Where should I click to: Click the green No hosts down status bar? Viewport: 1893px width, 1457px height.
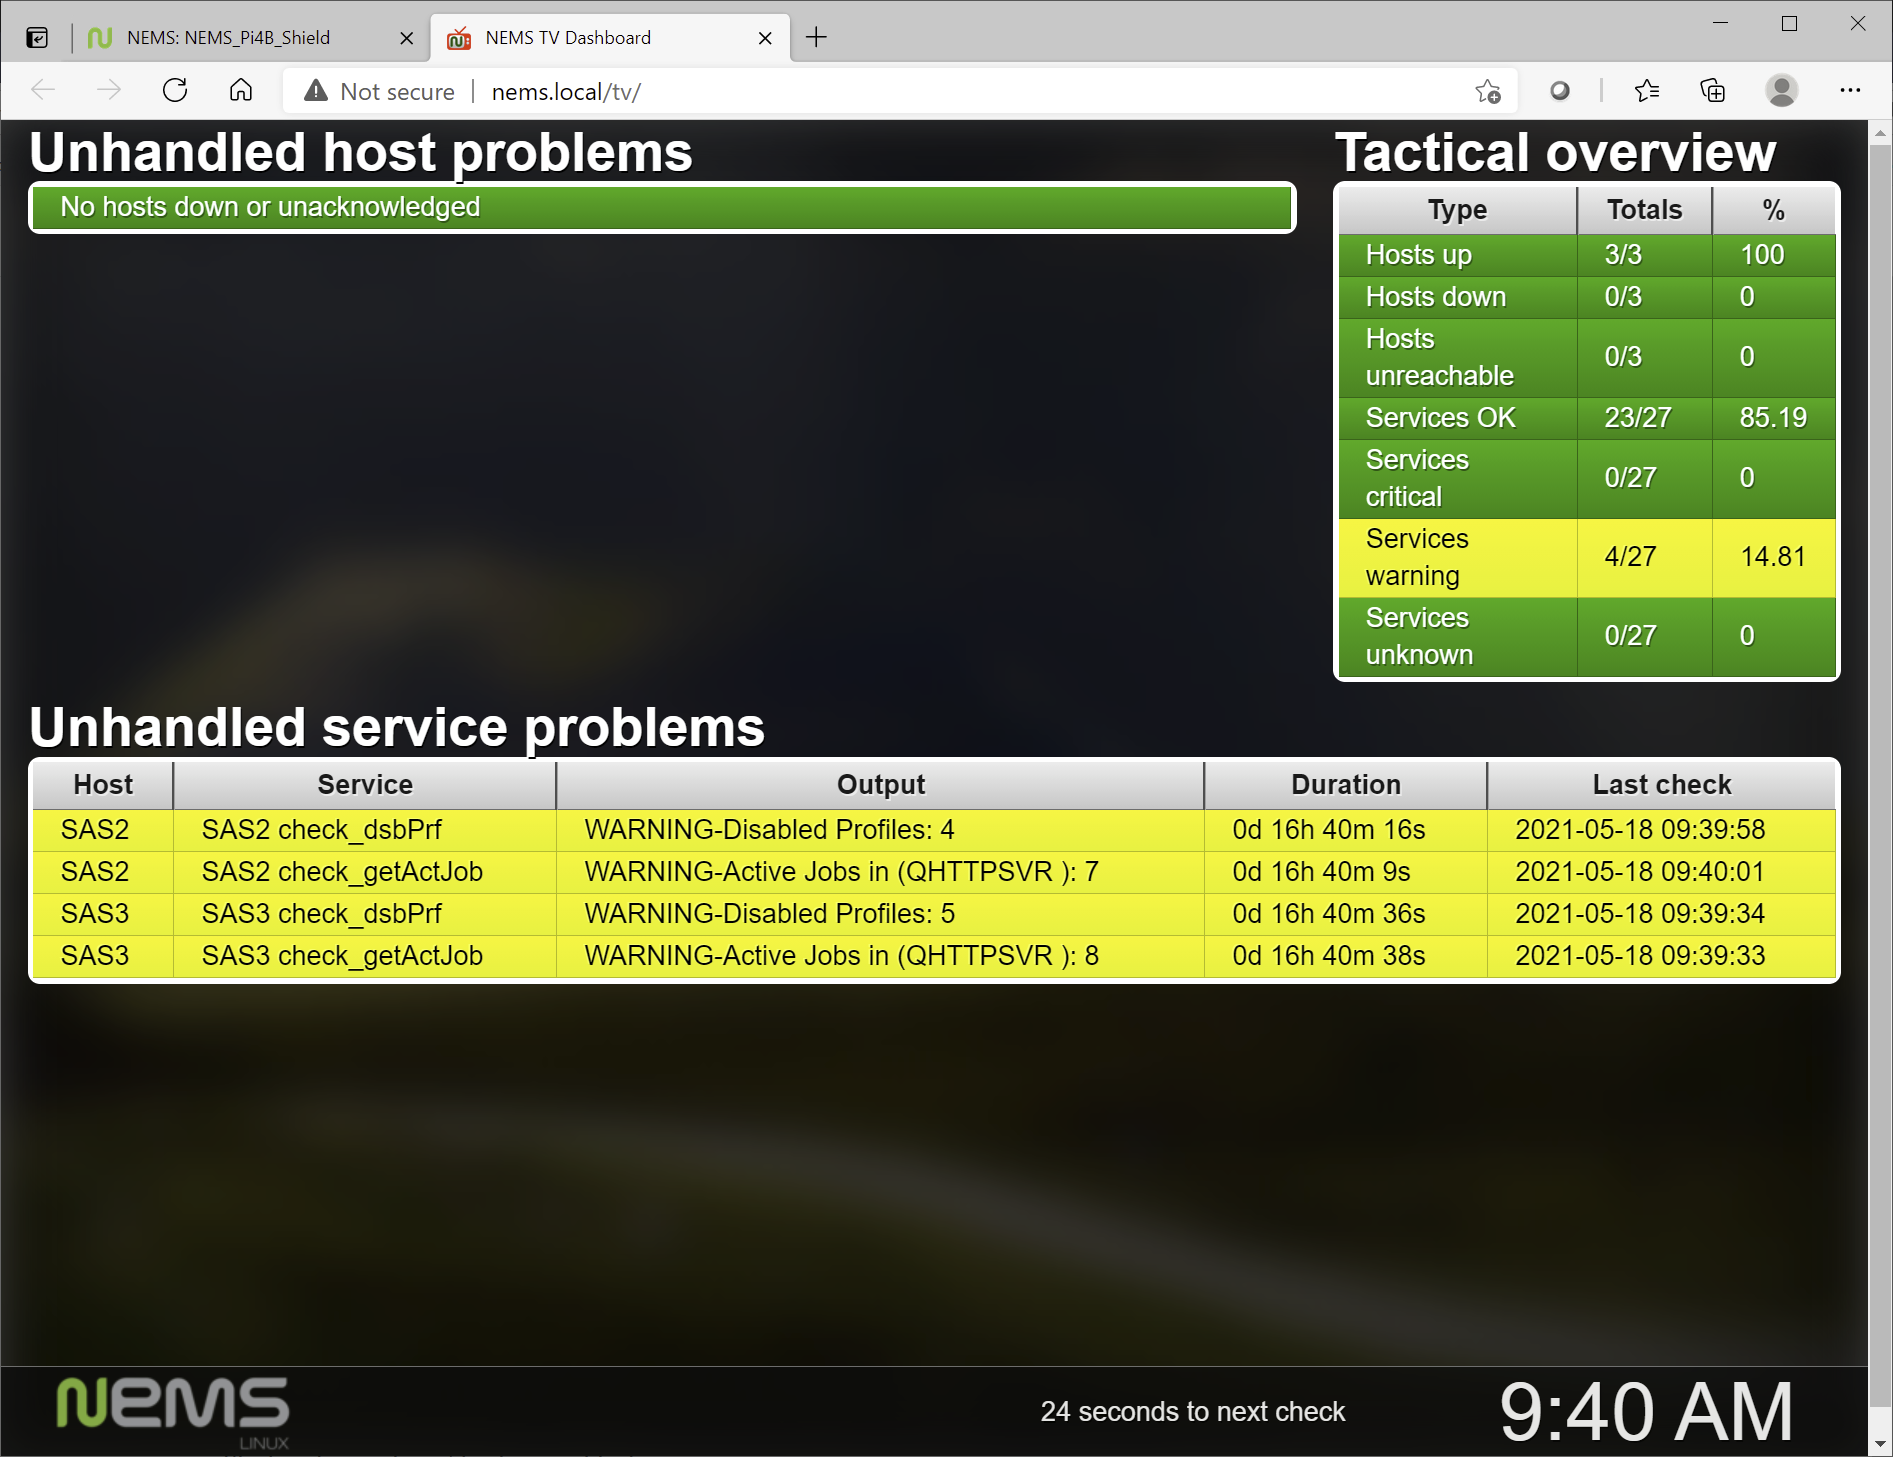click(x=662, y=207)
